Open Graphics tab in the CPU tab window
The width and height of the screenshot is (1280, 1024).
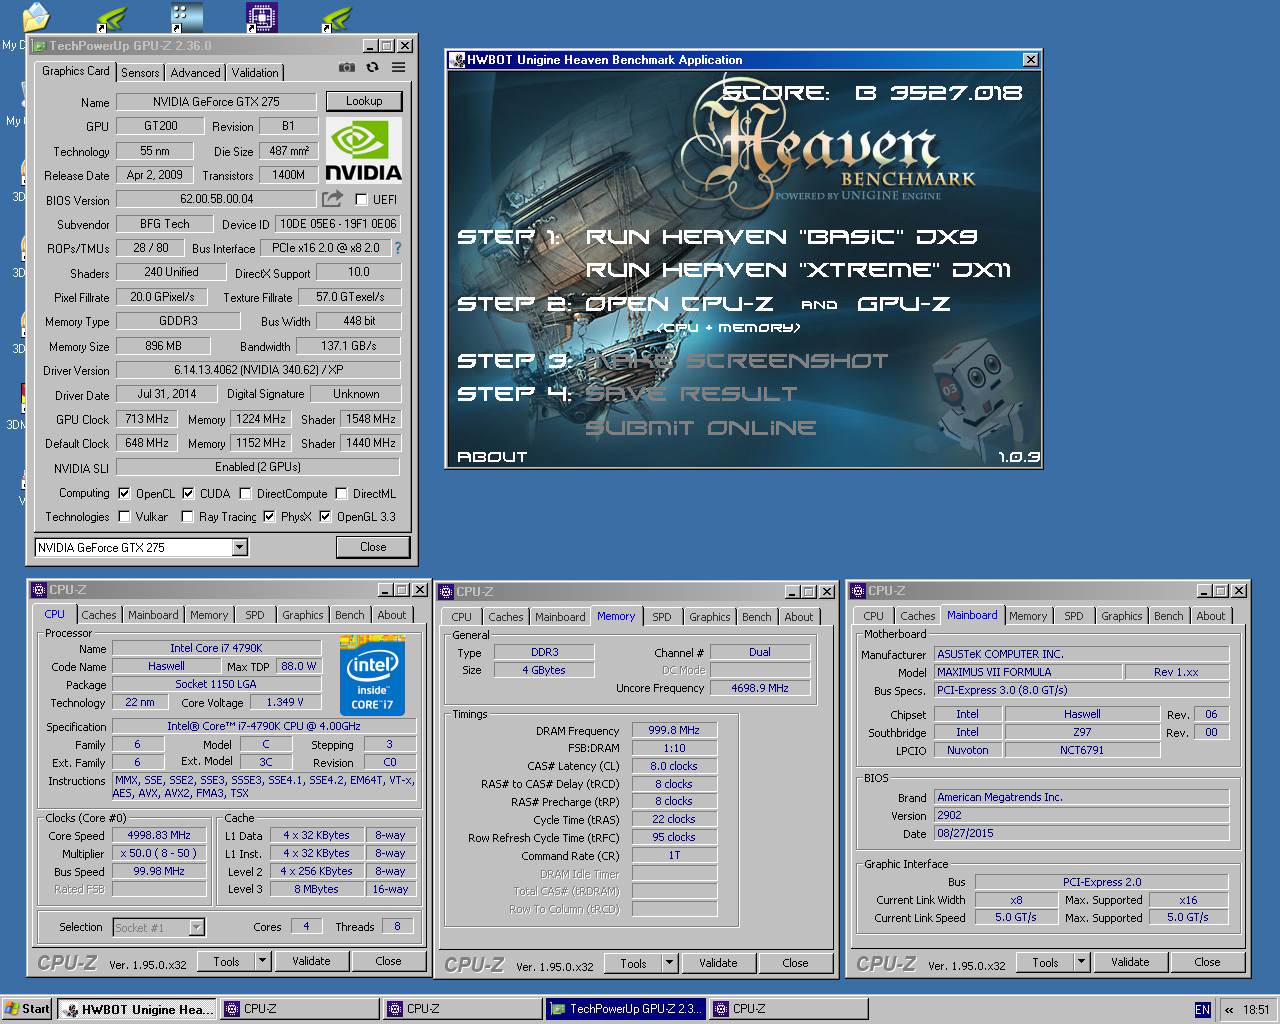click(x=303, y=615)
